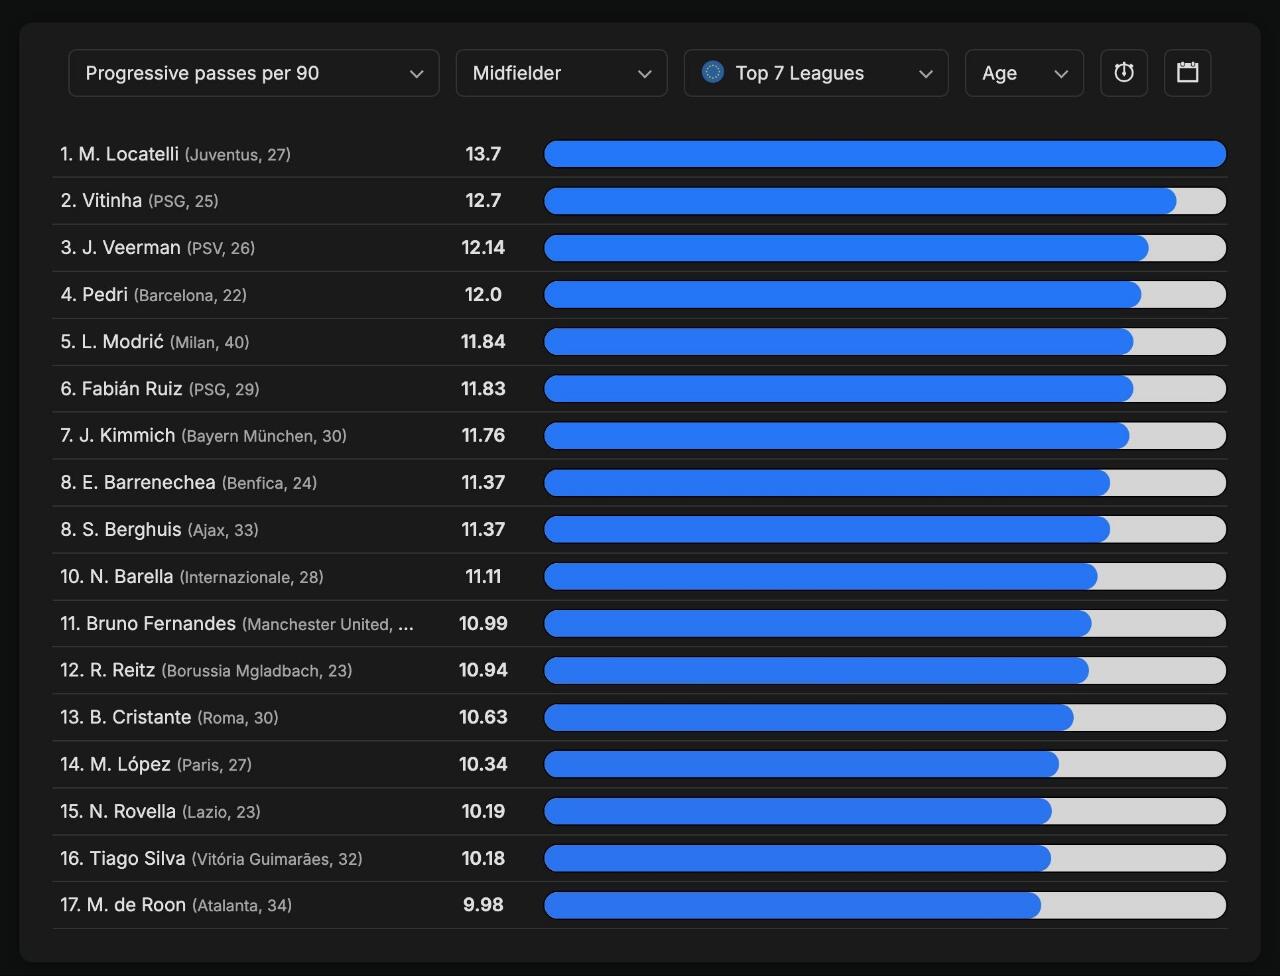
Task: Open the Progressive passes per 90 dropdown
Action: [253, 73]
